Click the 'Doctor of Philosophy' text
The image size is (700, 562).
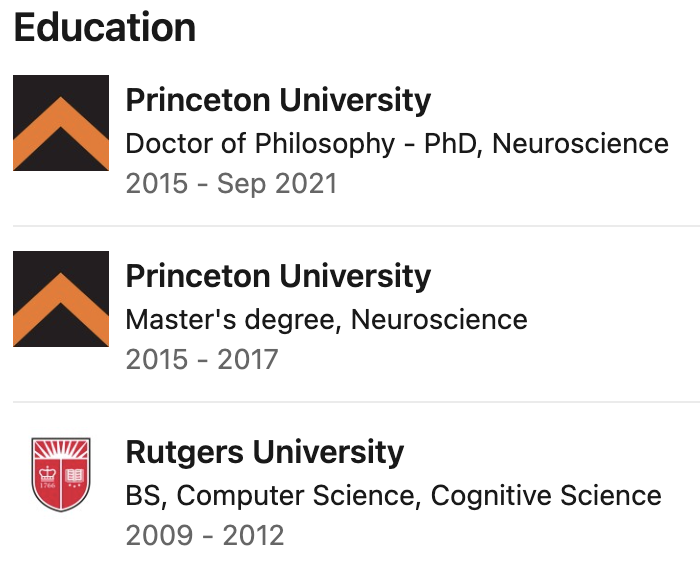pos(260,143)
